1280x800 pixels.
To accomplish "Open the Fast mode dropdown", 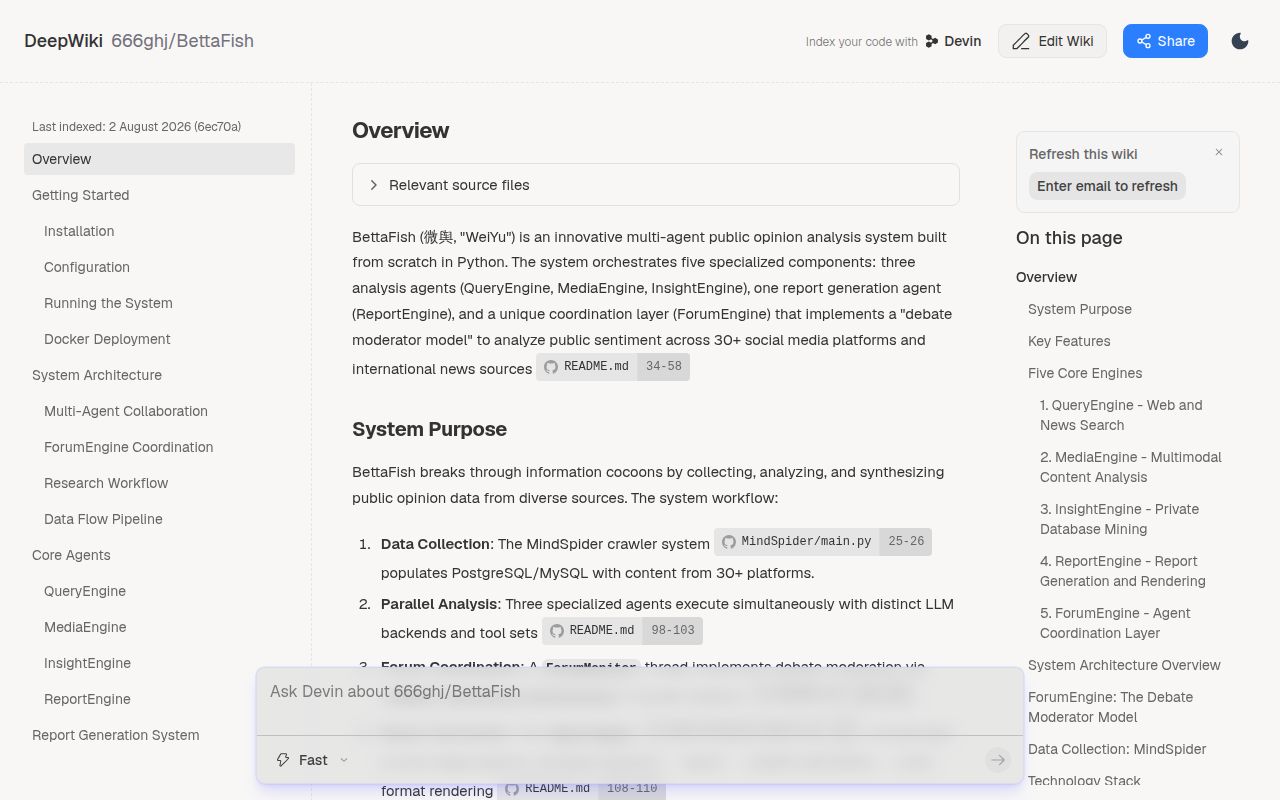I will 313,760.
